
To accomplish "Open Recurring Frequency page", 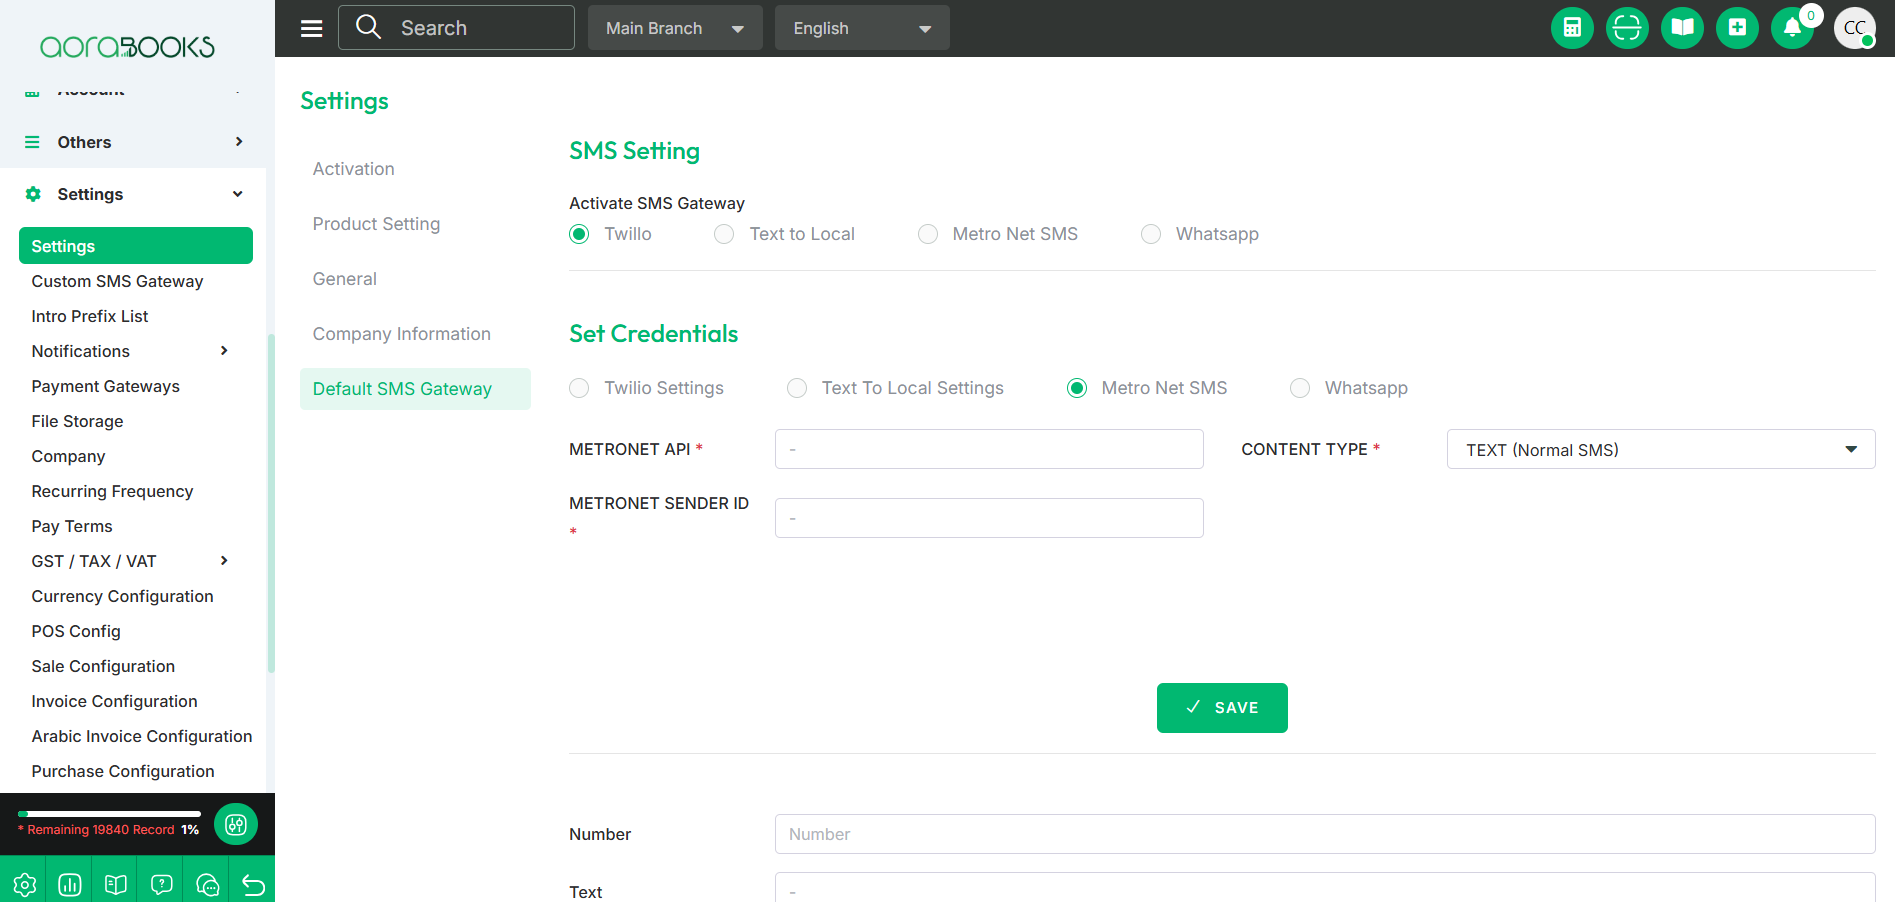I will (112, 491).
